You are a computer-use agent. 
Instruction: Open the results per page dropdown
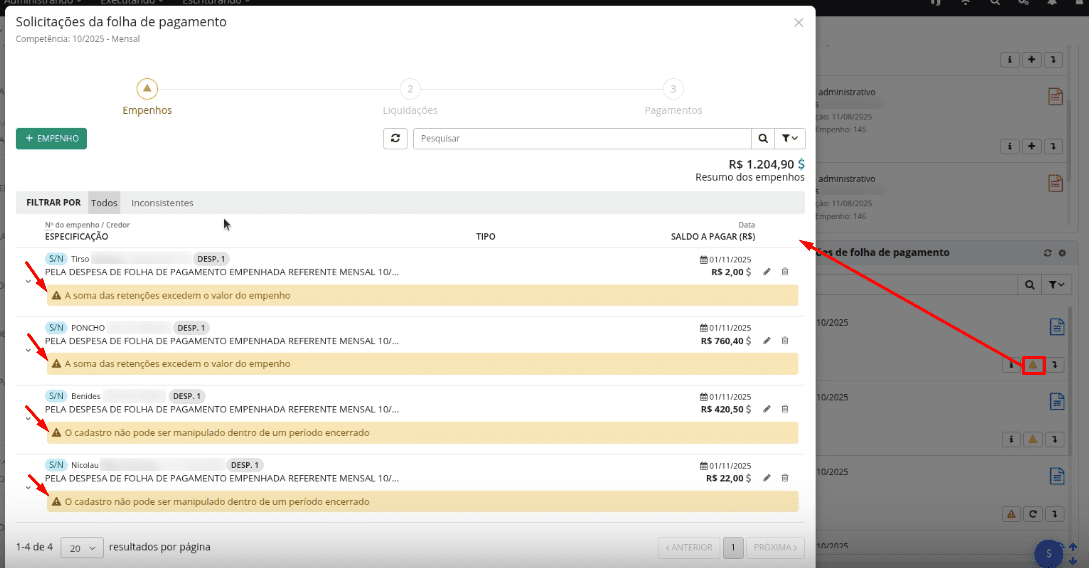click(x=82, y=547)
